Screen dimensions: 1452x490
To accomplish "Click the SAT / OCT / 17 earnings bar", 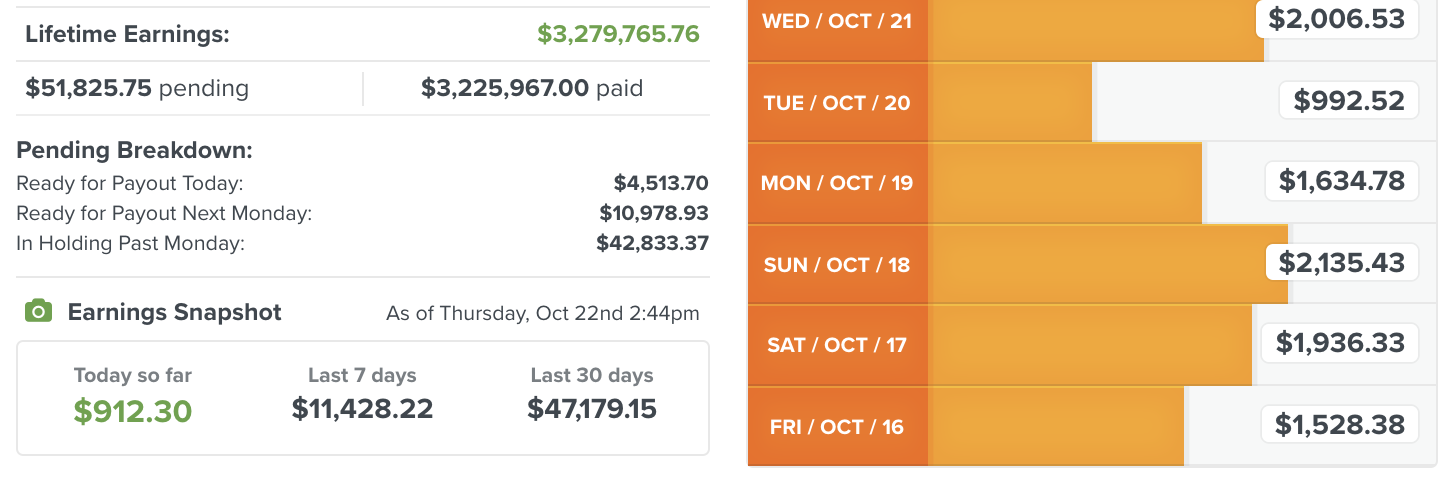I will coord(1090,345).
